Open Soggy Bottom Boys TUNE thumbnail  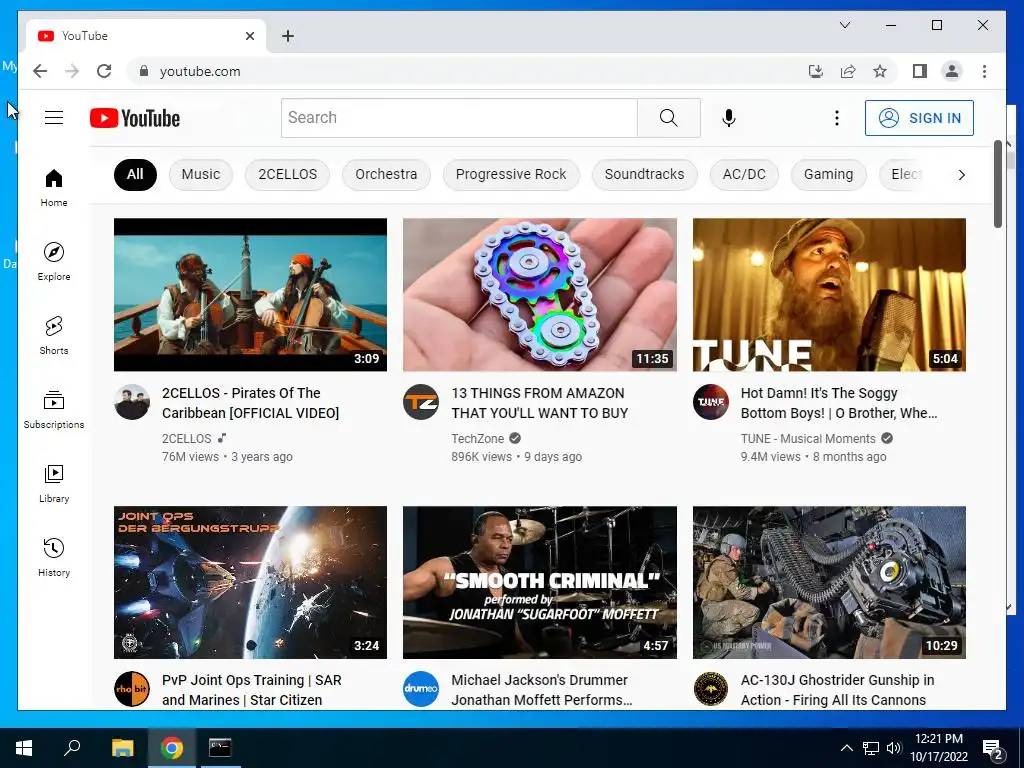[829, 295]
